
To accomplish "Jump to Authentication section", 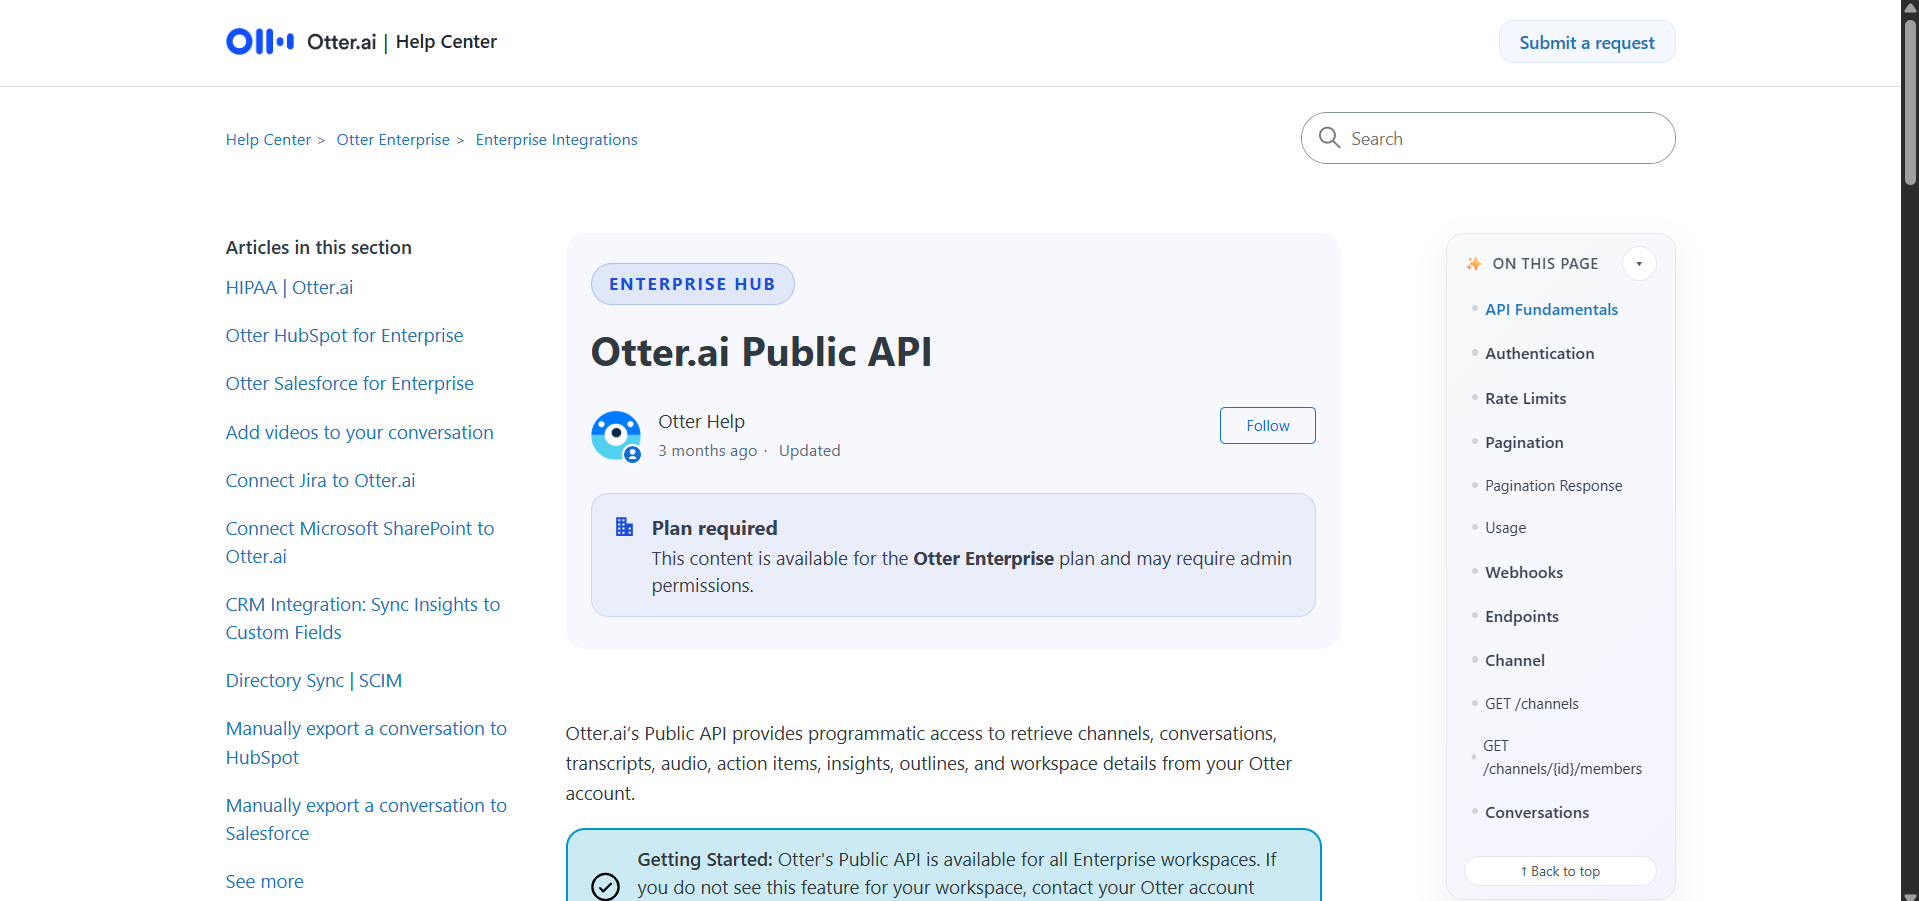I will [x=1539, y=354].
